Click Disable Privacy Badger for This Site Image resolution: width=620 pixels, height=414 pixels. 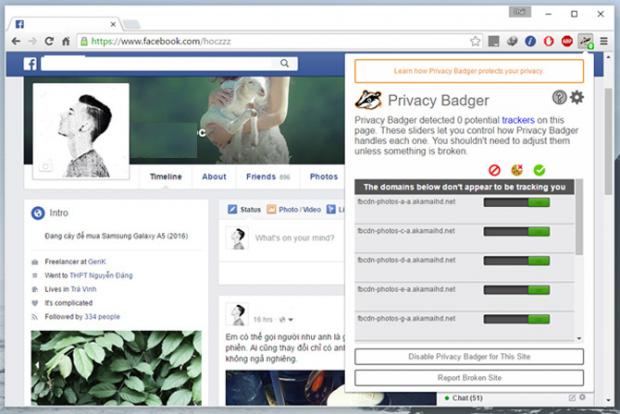point(469,357)
